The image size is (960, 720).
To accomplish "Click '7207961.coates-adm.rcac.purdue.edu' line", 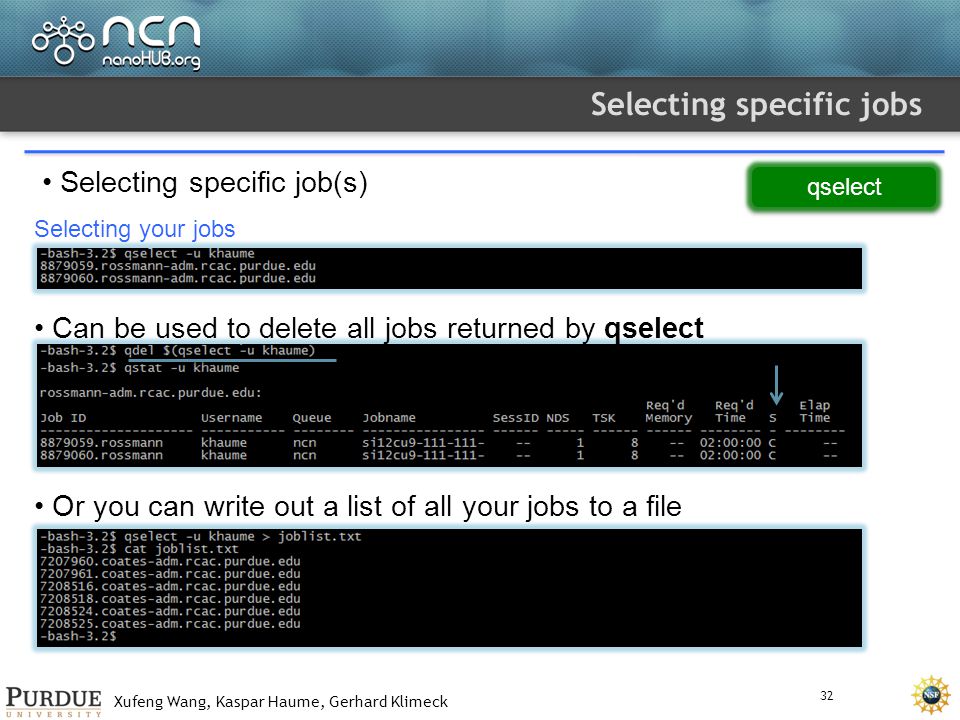I will coord(170,574).
